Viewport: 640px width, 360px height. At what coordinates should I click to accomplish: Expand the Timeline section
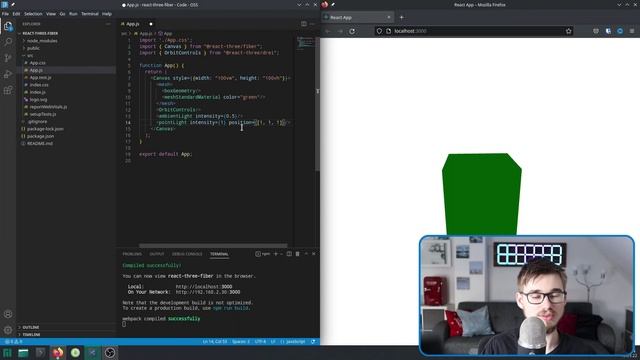click(31, 335)
